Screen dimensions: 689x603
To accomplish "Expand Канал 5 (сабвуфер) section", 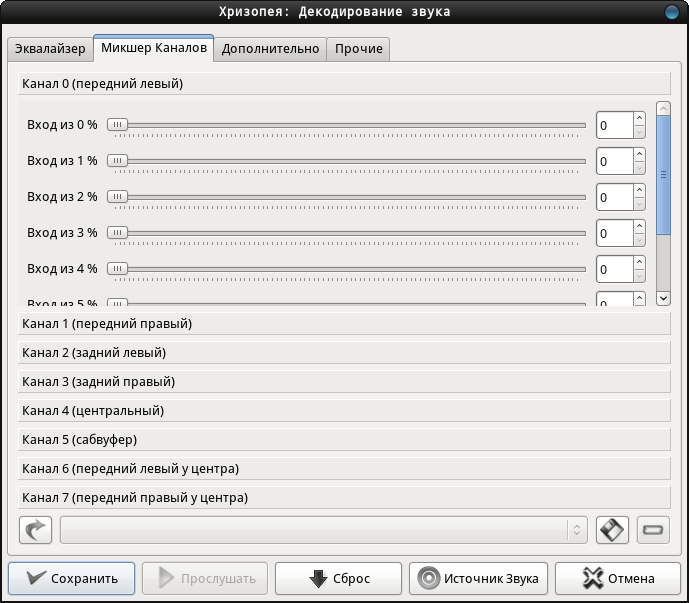I will click(344, 440).
